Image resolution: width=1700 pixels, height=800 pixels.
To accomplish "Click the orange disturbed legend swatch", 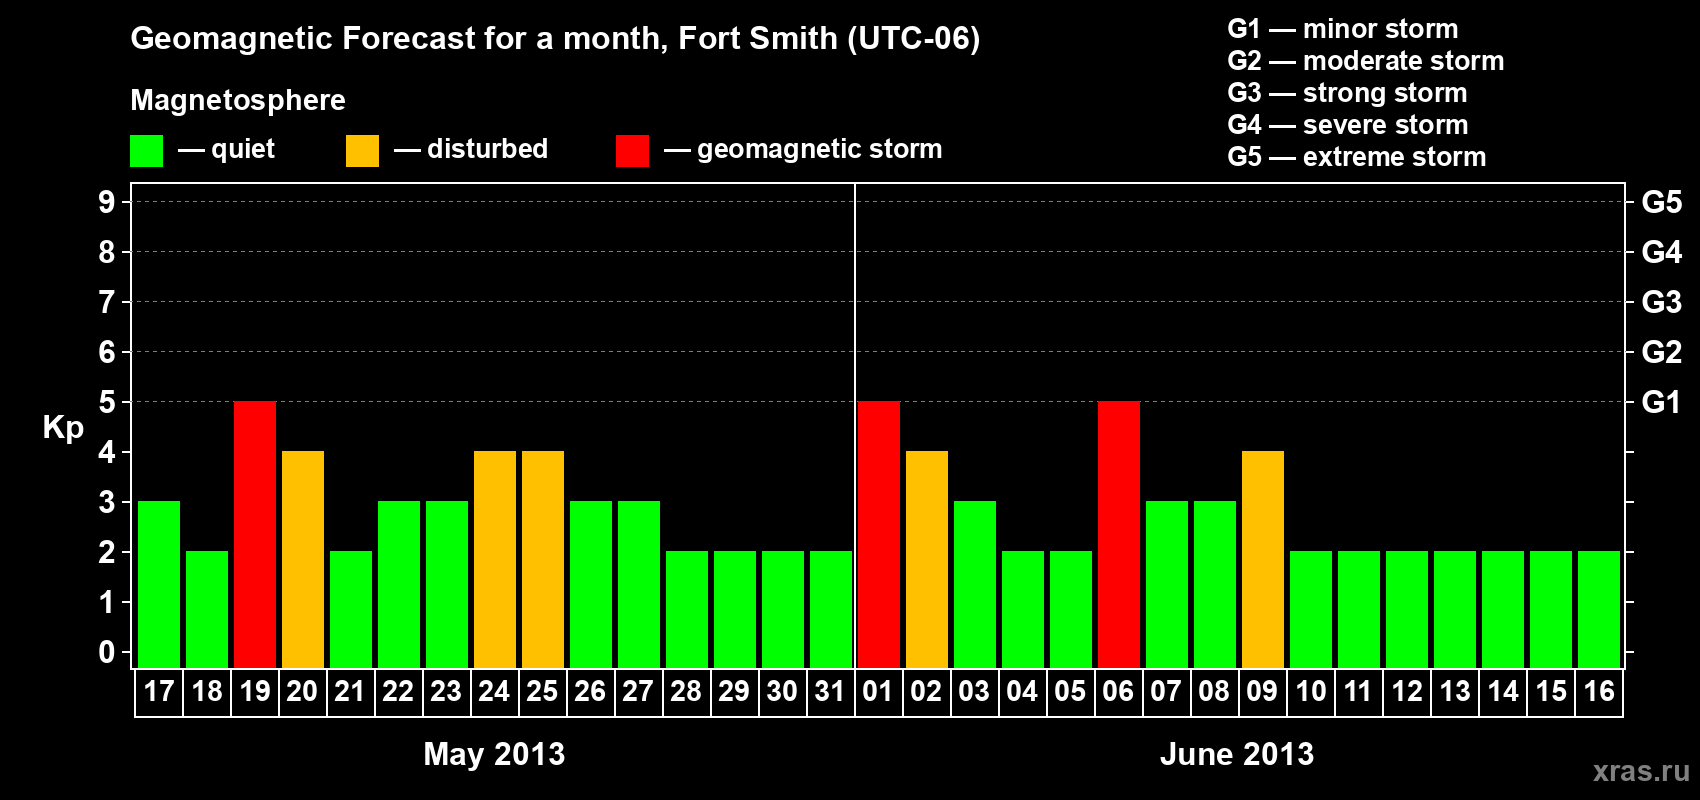I will [x=362, y=151].
